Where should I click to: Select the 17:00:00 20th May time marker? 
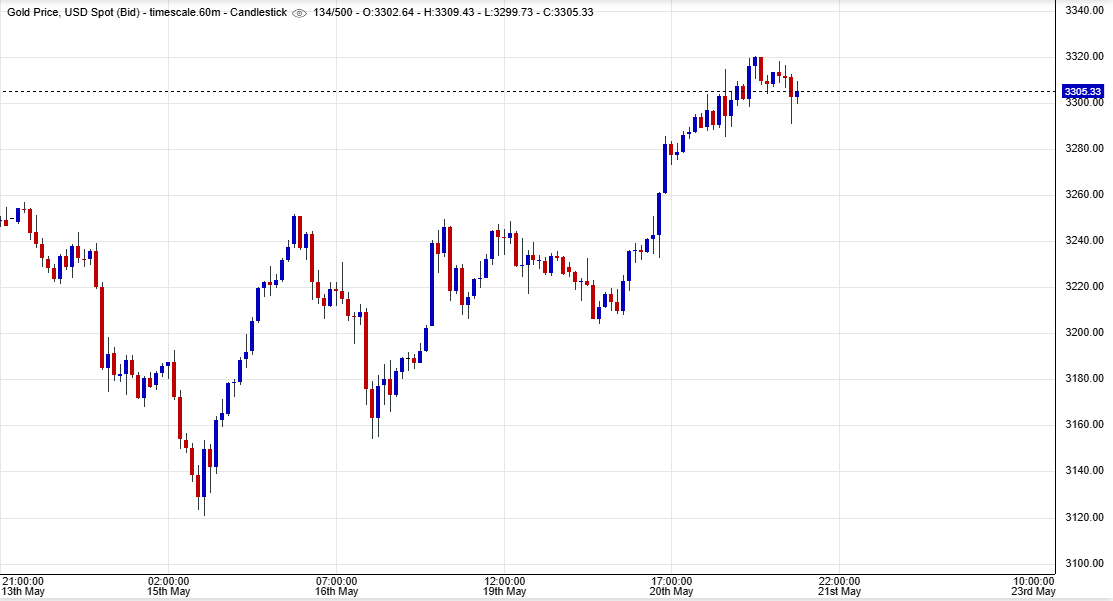pos(672,586)
